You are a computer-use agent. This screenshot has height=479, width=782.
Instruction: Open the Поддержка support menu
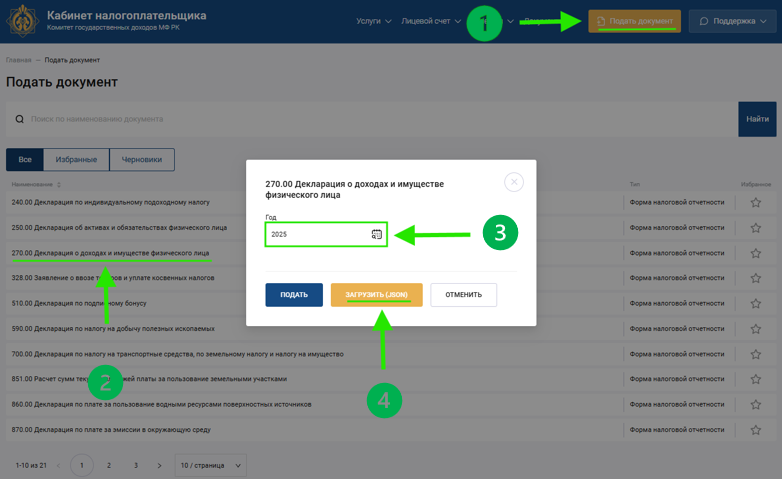click(x=732, y=21)
